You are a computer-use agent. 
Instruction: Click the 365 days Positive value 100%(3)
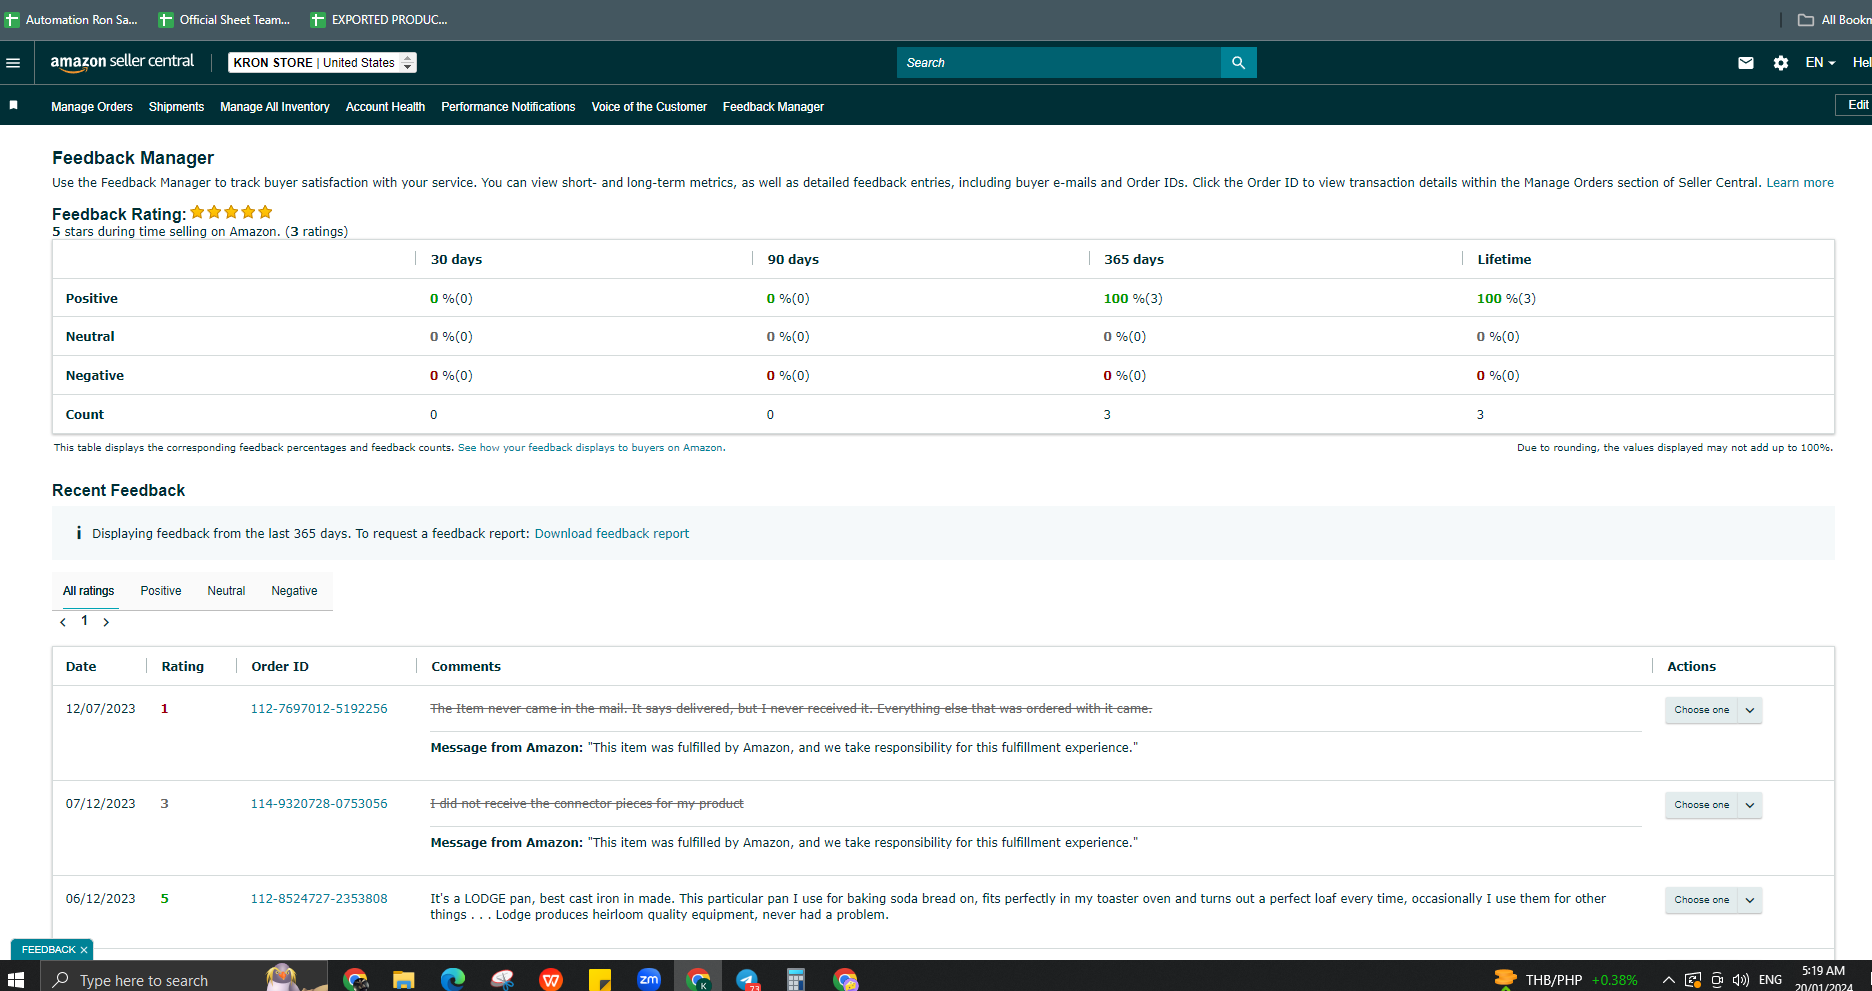[x=1133, y=299]
